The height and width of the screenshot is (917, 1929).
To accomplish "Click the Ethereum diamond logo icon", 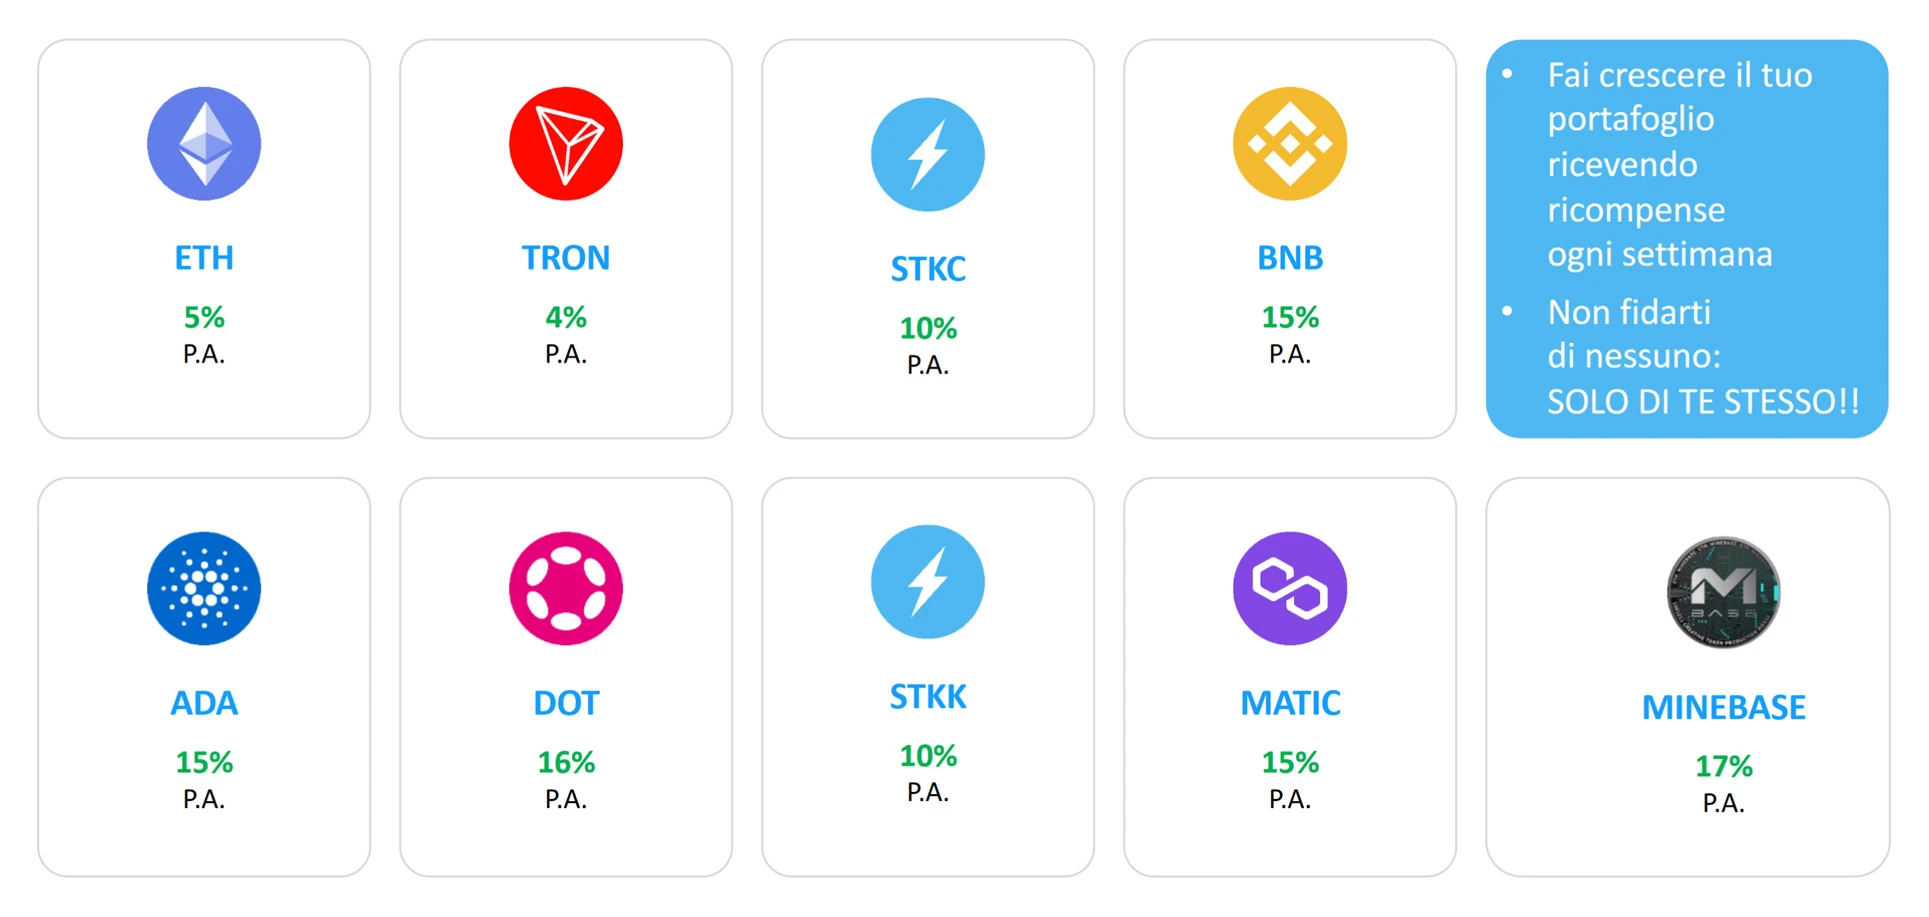I will point(204,144).
